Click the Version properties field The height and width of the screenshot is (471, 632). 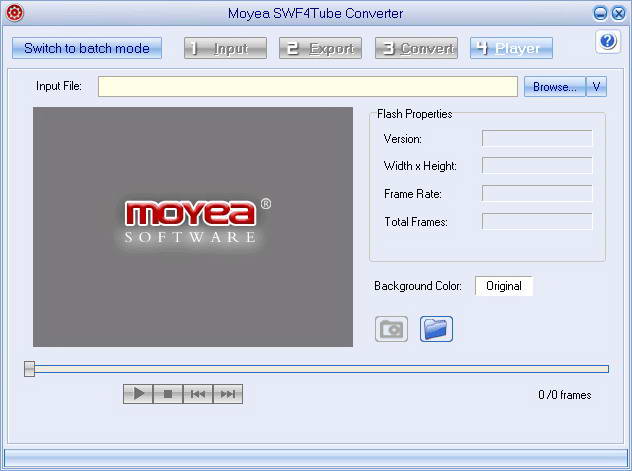(537, 138)
